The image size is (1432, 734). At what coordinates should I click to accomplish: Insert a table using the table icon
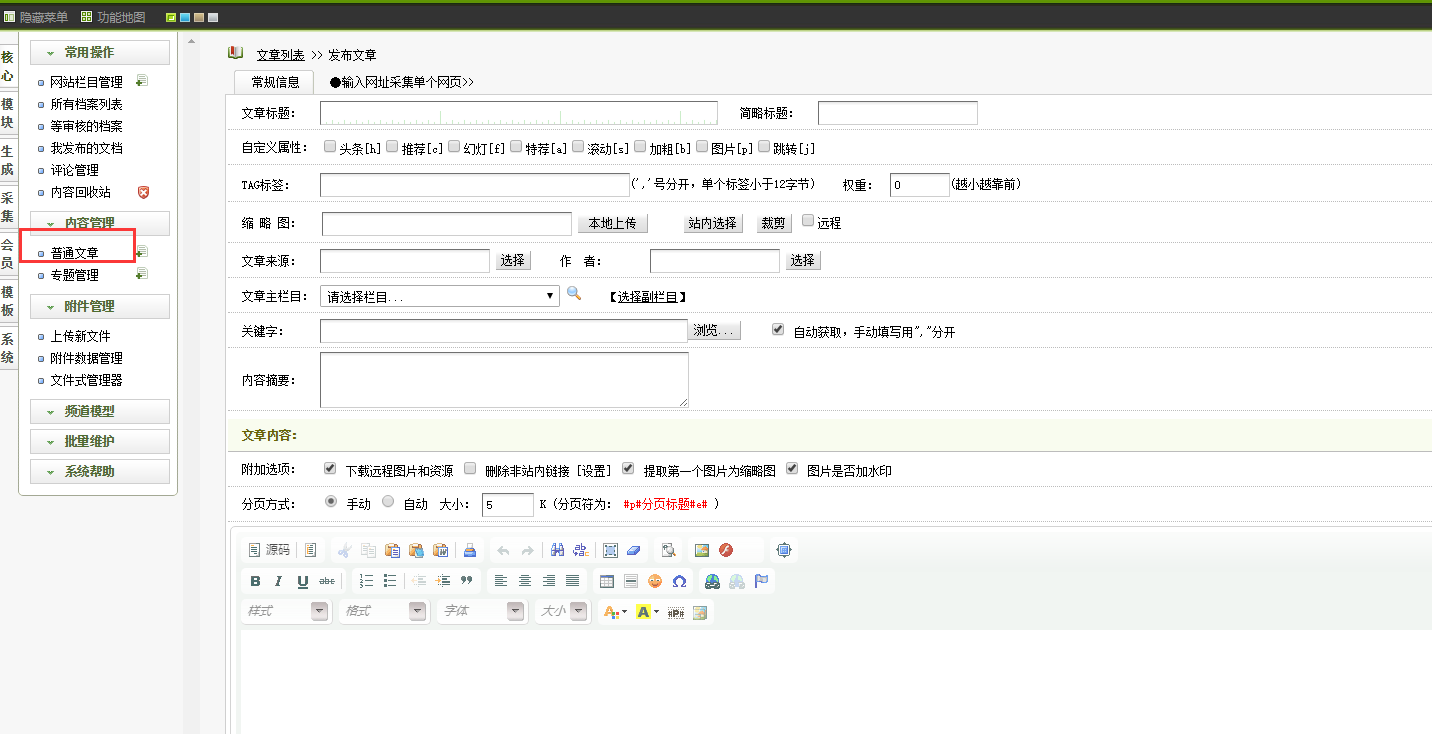(x=606, y=581)
